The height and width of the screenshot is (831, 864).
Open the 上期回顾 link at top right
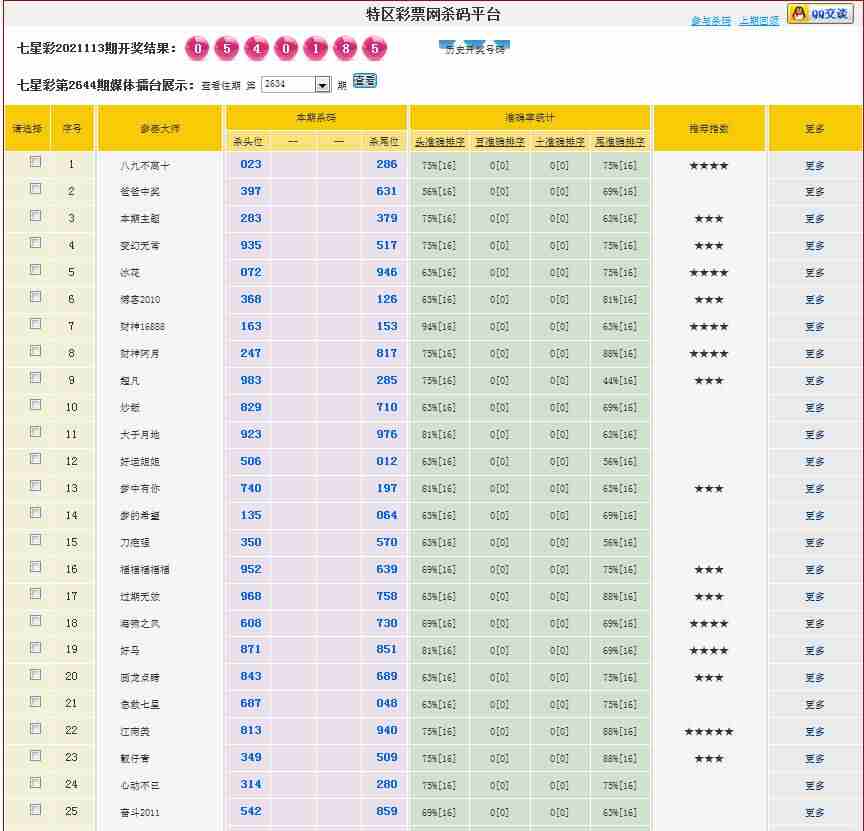[x=759, y=21]
